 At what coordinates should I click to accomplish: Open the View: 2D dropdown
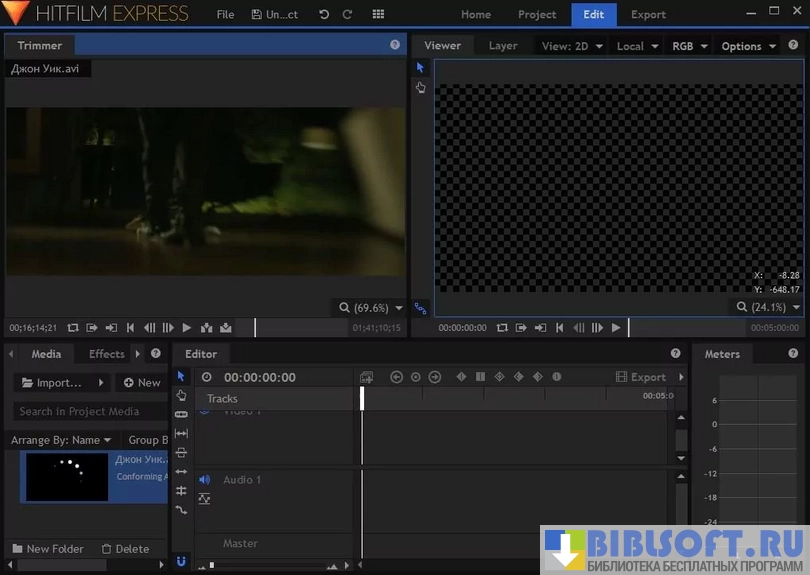[570, 46]
